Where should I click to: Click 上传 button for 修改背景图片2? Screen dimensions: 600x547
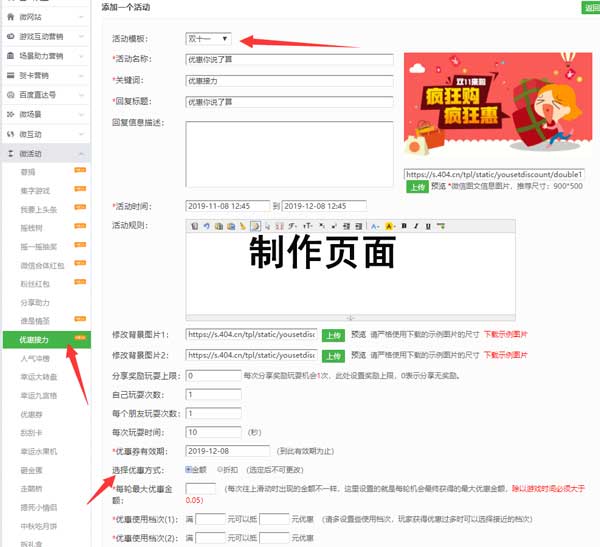pos(333,356)
